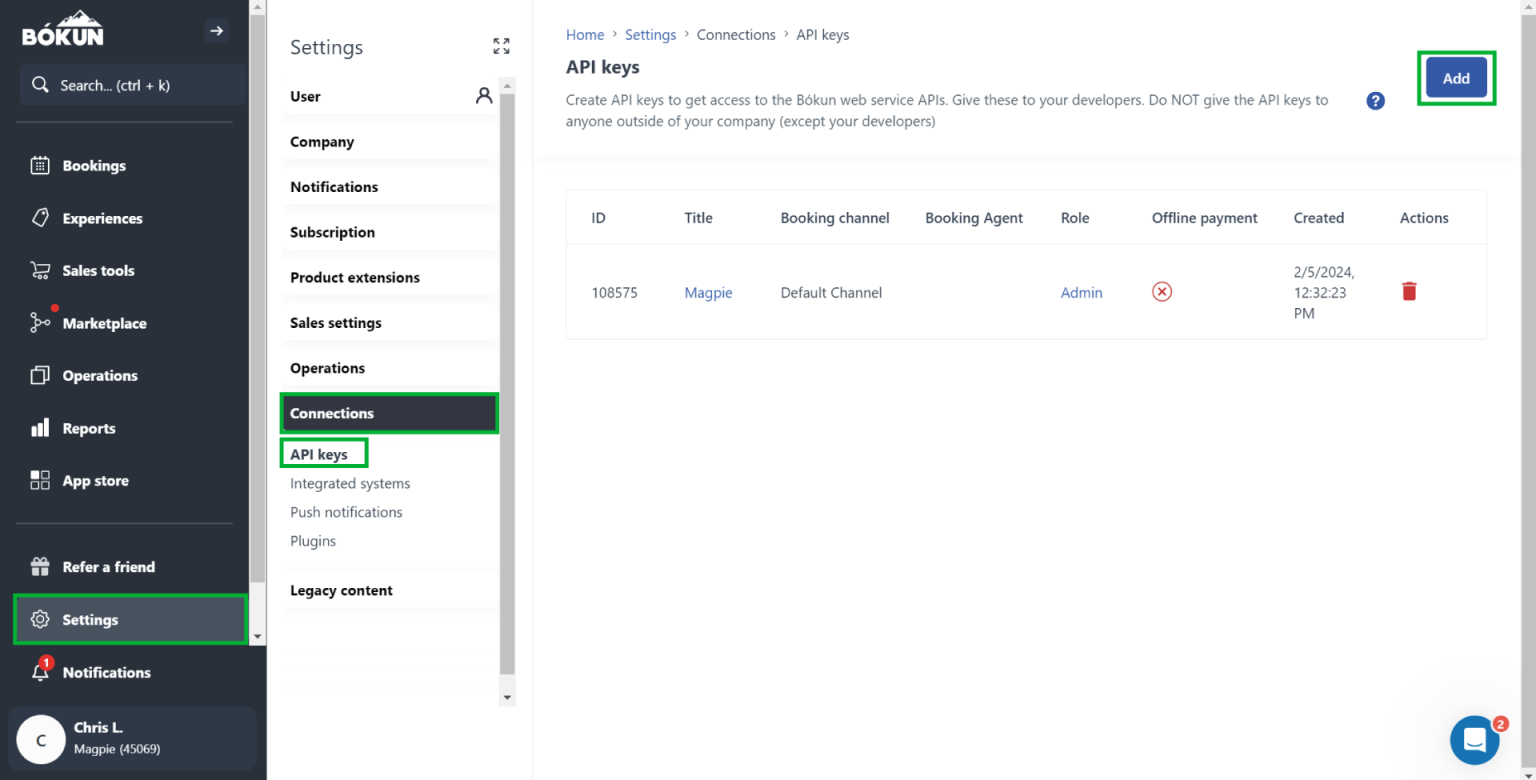The height and width of the screenshot is (780, 1536).
Task: Click the Admin role link
Action: tap(1081, 293)
